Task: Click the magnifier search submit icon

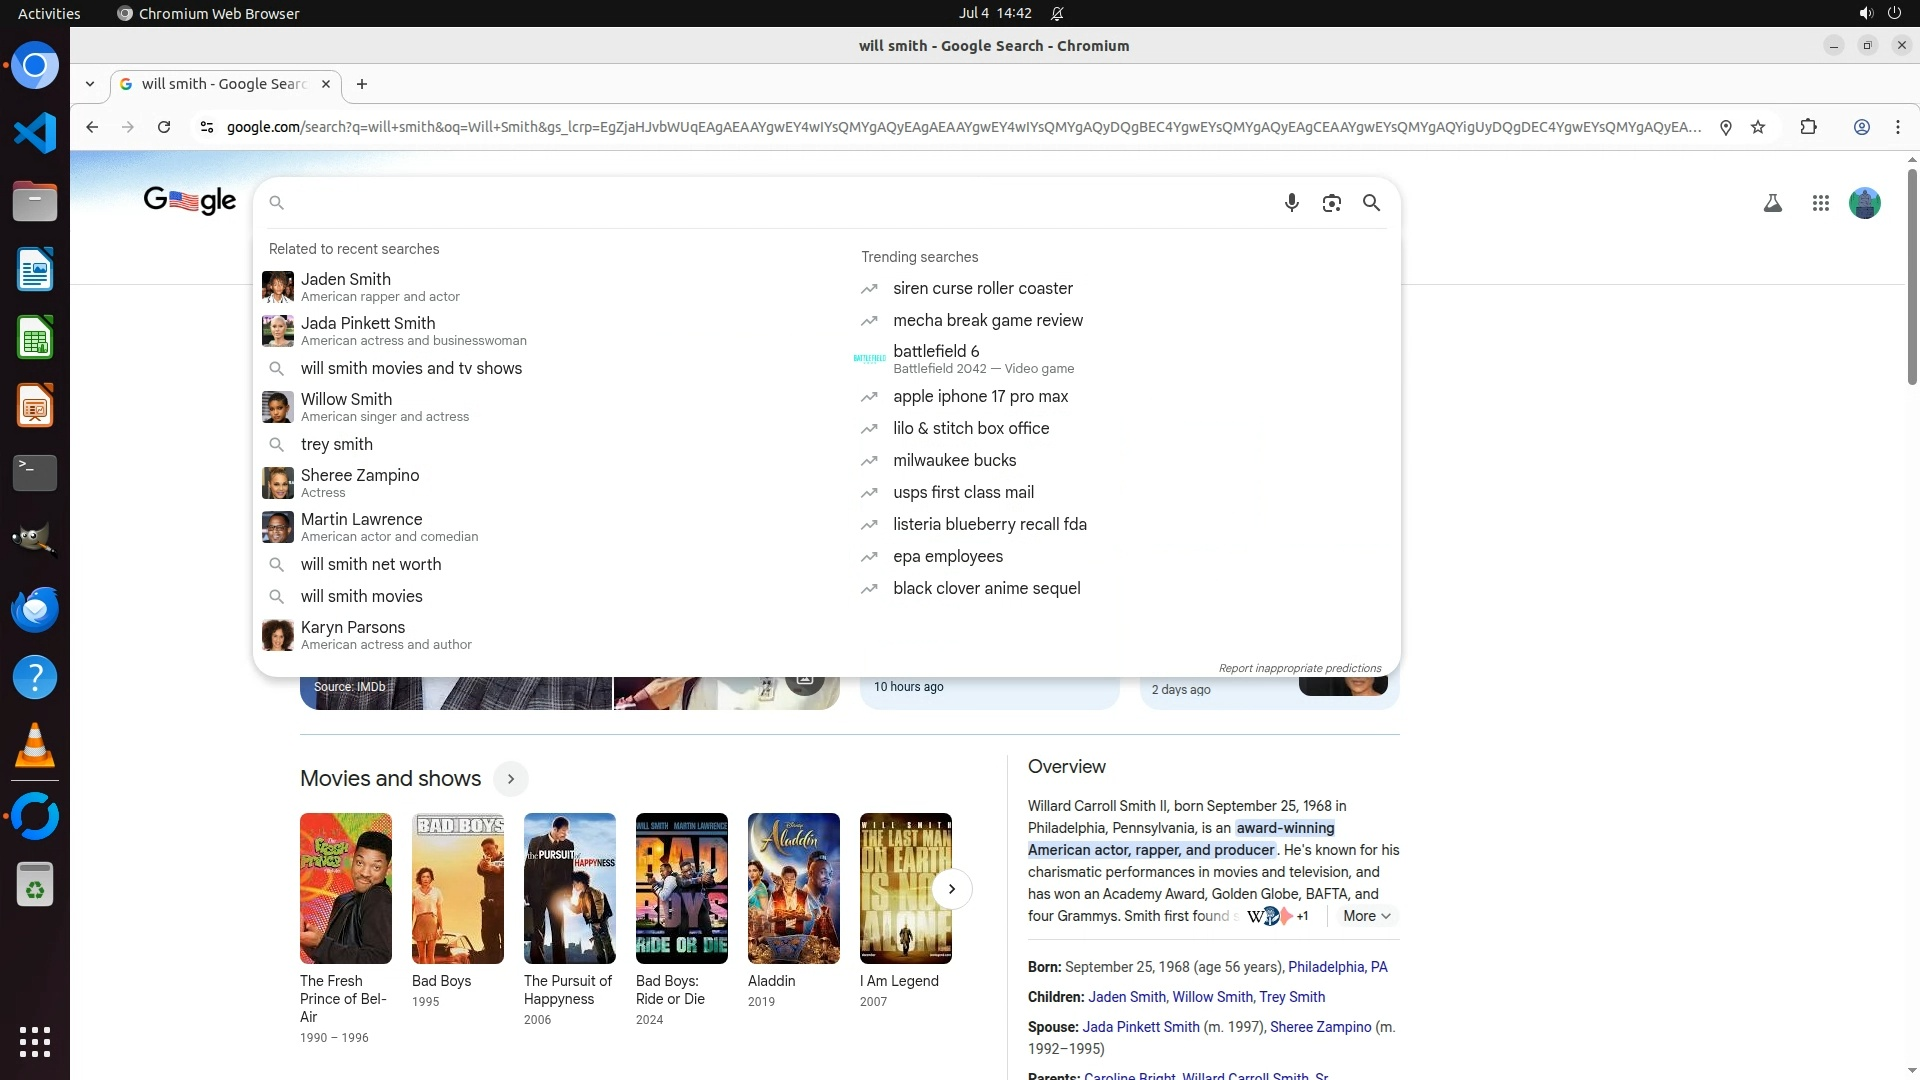Action: (x=1371, y=203)
